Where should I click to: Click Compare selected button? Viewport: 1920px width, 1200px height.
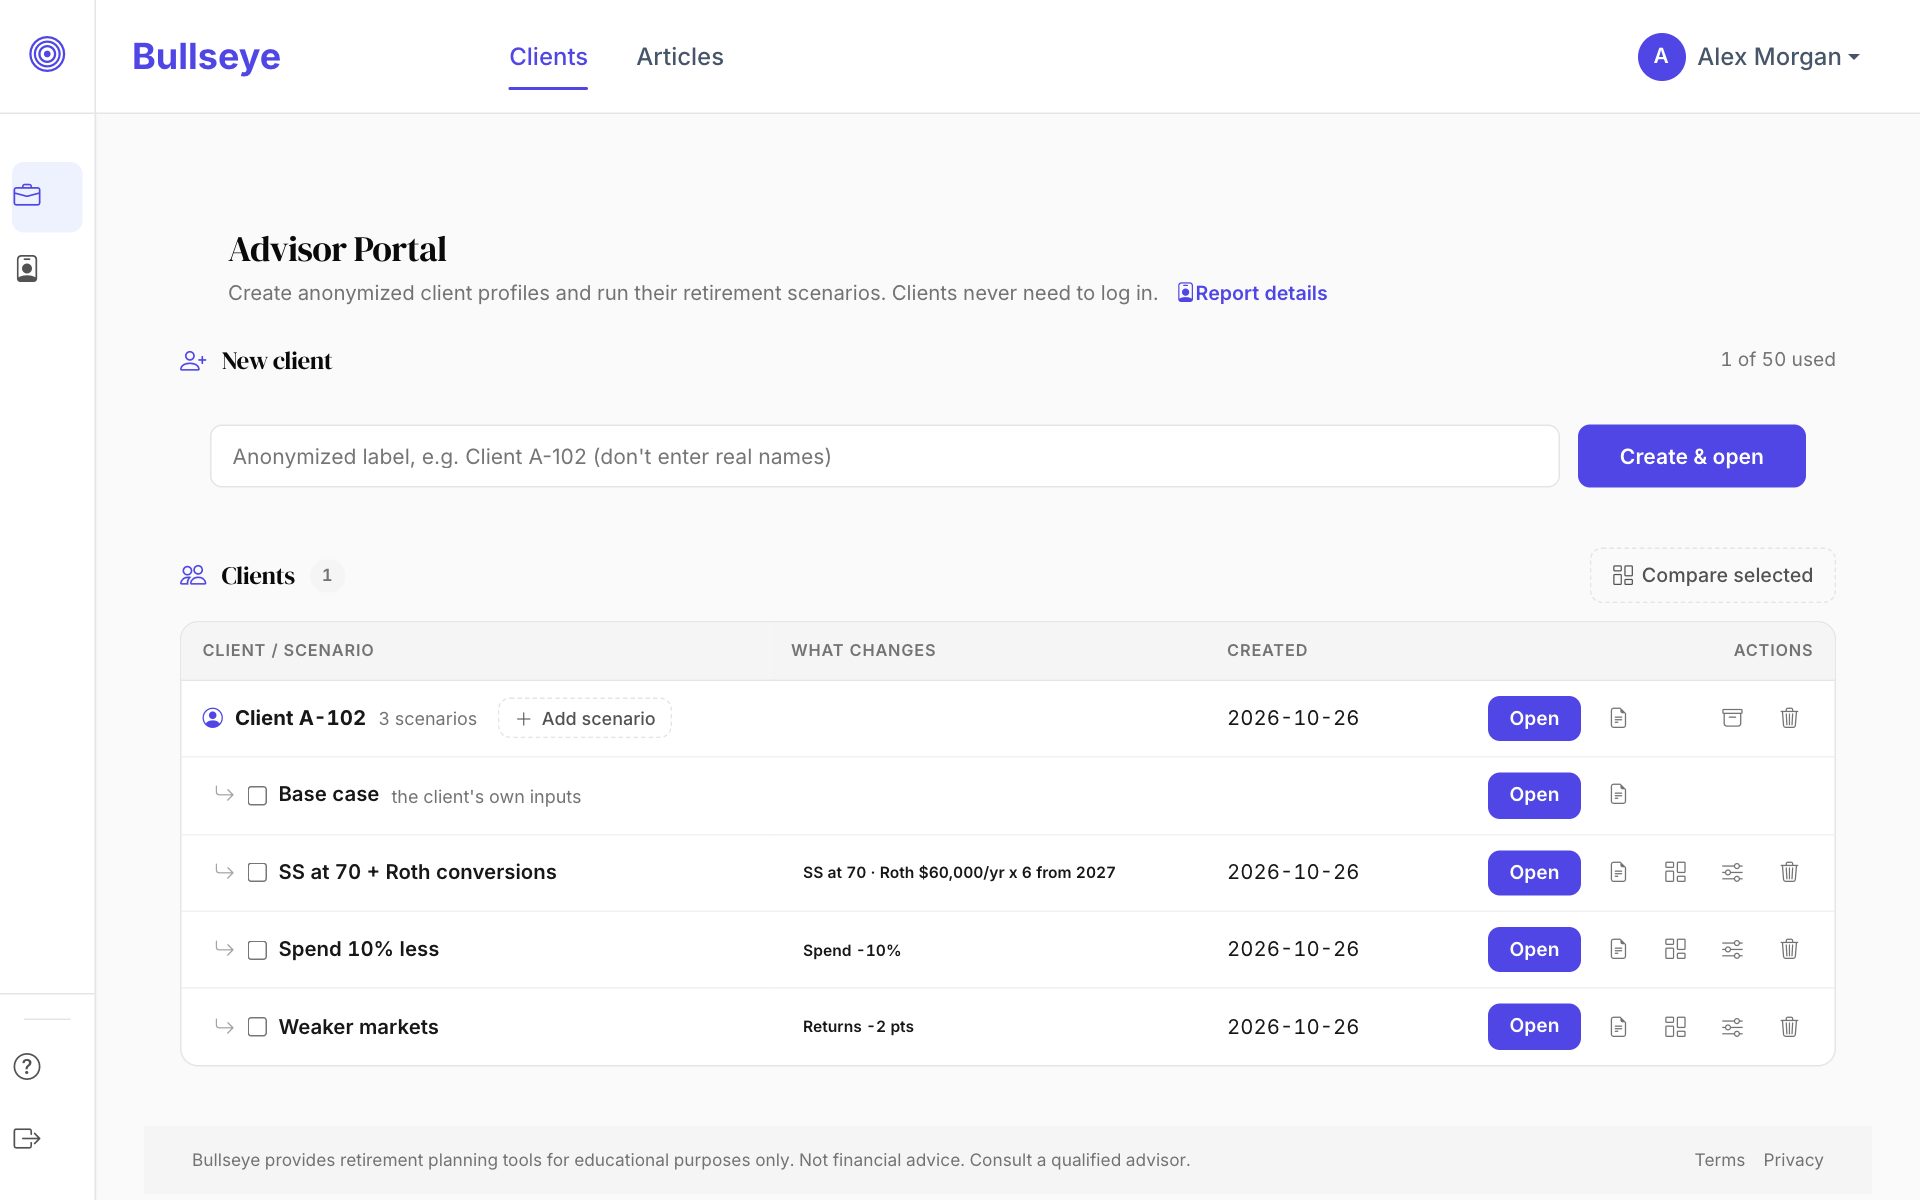point(1712,575)
